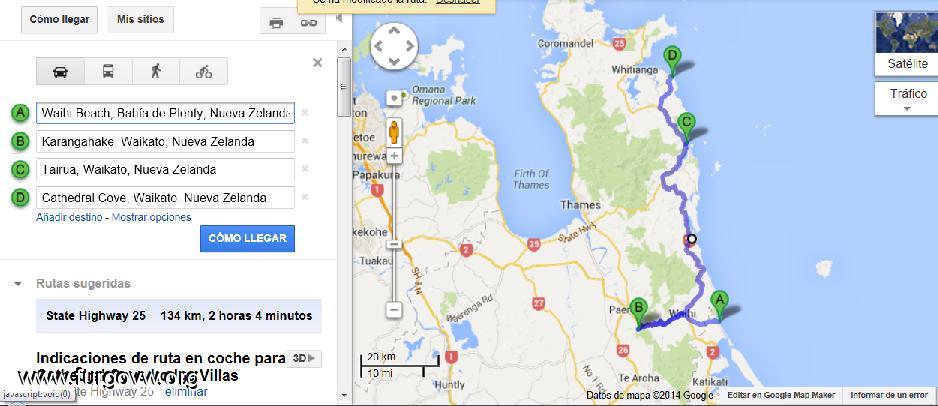The height and width of the screenshot is (406, 938).
Task: Click the zoom slider handle
Action: coord(395,244)
